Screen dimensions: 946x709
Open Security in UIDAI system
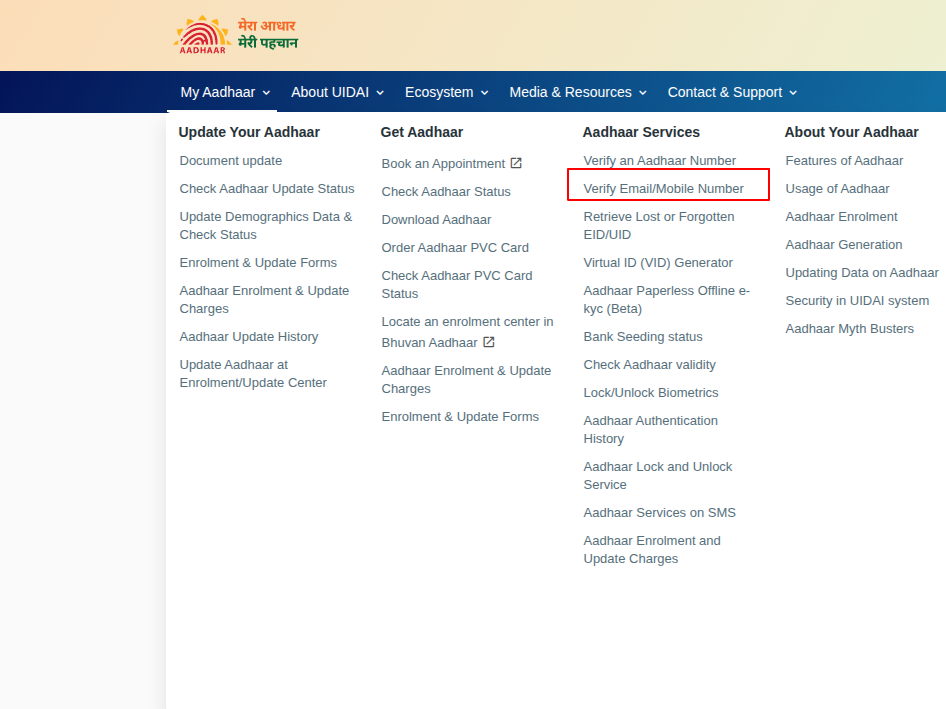click(857, 300)
